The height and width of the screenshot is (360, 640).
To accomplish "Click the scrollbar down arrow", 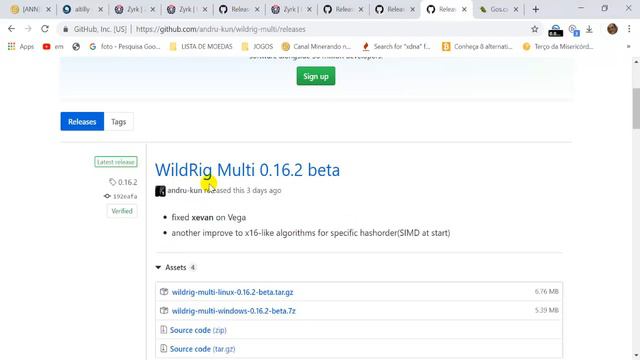I will pyautogui.click(x=636, y=355).
